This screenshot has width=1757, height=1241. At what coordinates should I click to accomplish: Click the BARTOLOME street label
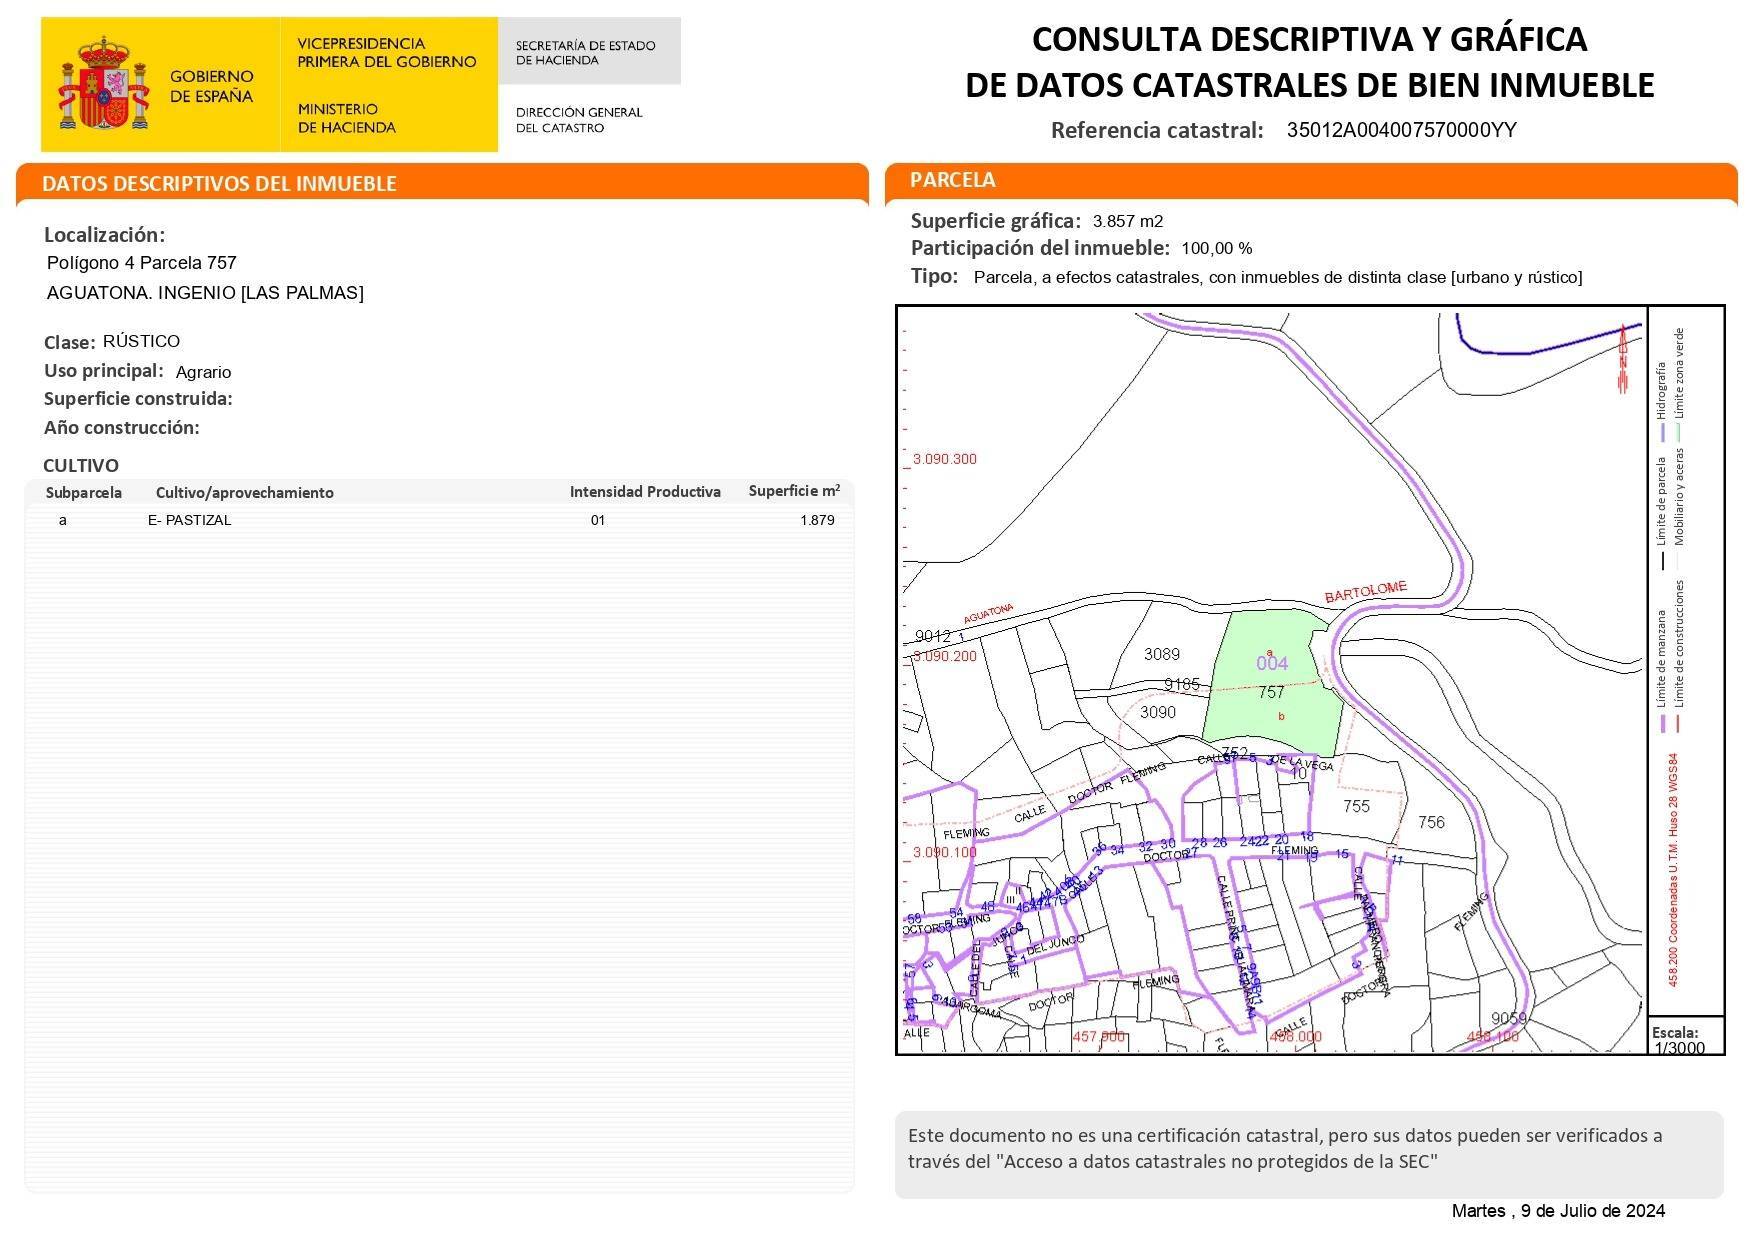point(1365,592)
